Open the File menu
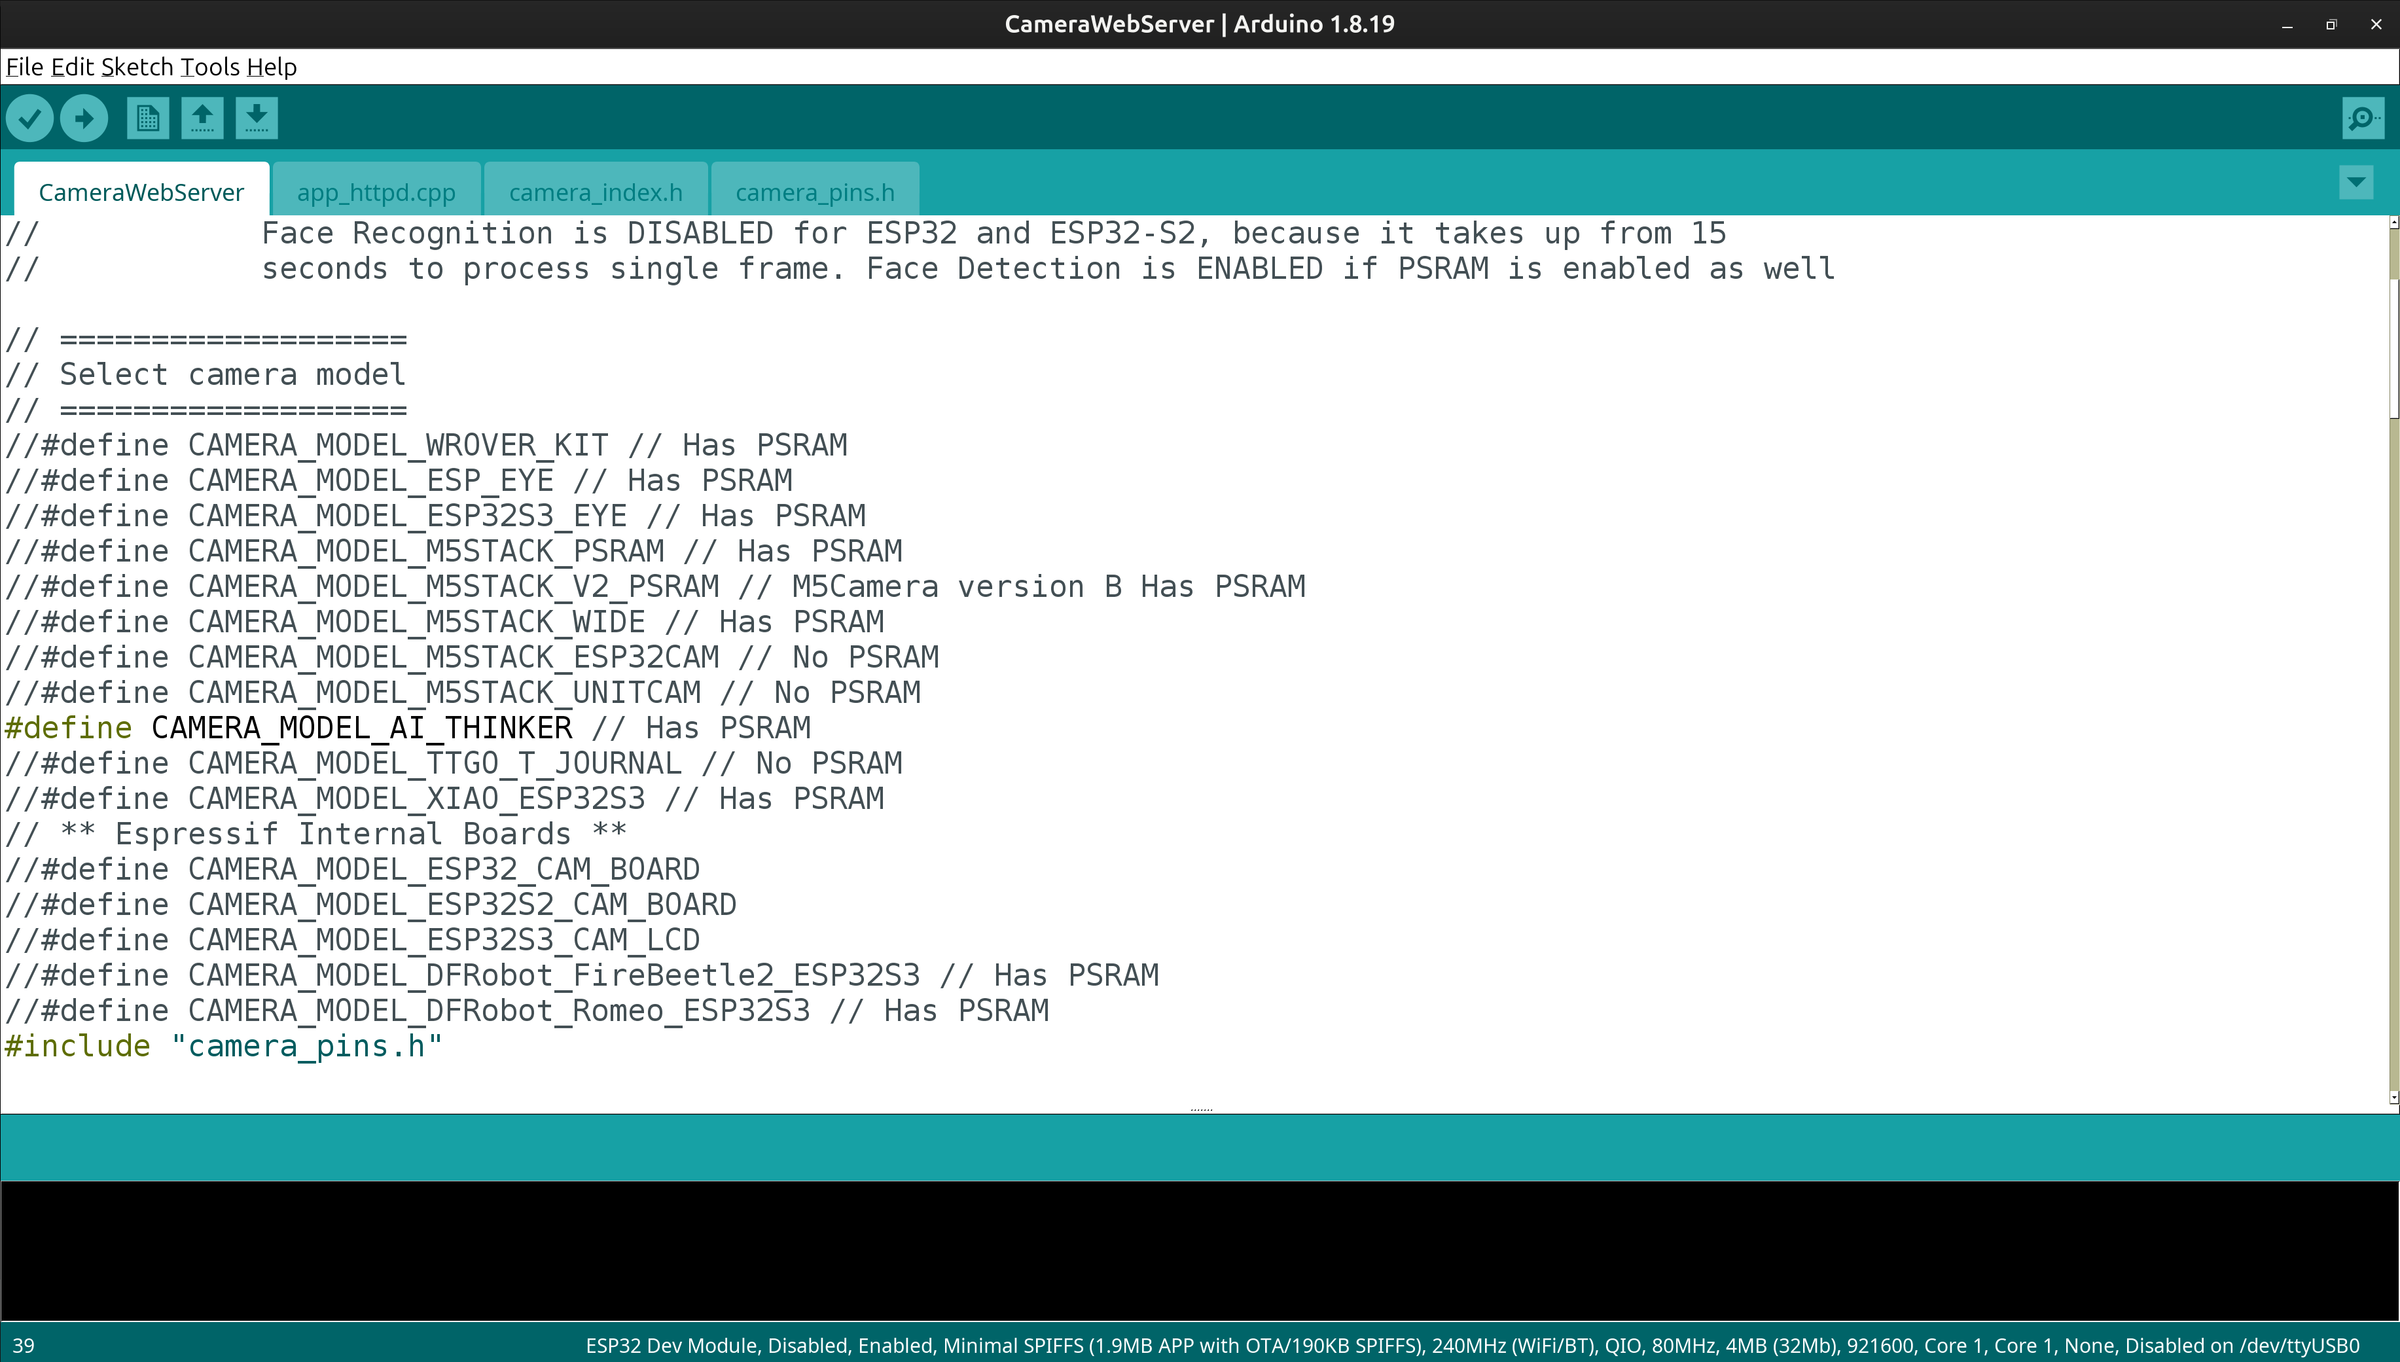The image size is (2400, 1362). pos(24,66)
